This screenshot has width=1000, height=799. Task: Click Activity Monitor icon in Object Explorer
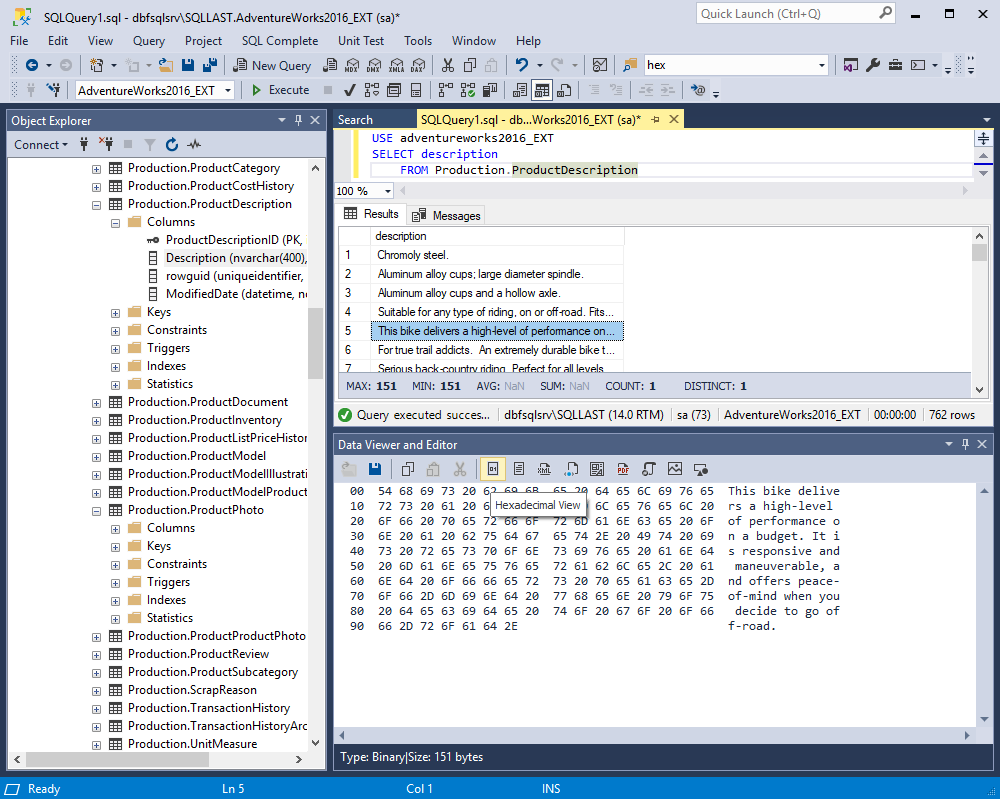[195, 145]
